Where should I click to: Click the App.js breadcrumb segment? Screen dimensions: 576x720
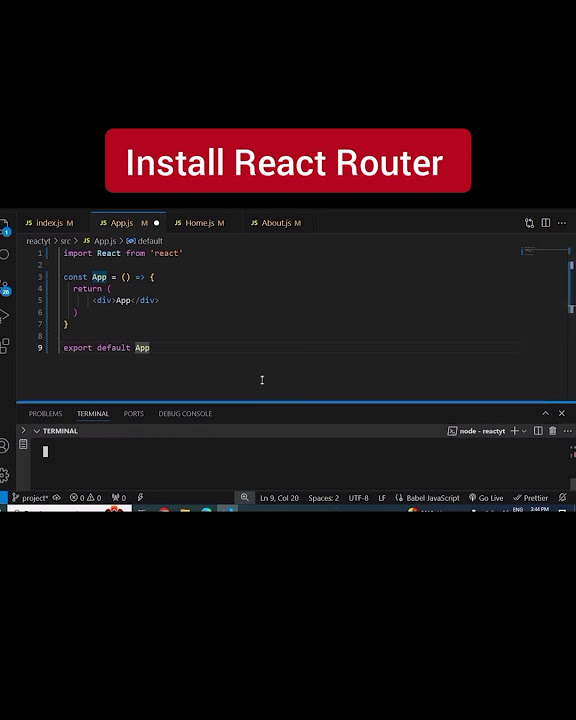click(100, 241)
